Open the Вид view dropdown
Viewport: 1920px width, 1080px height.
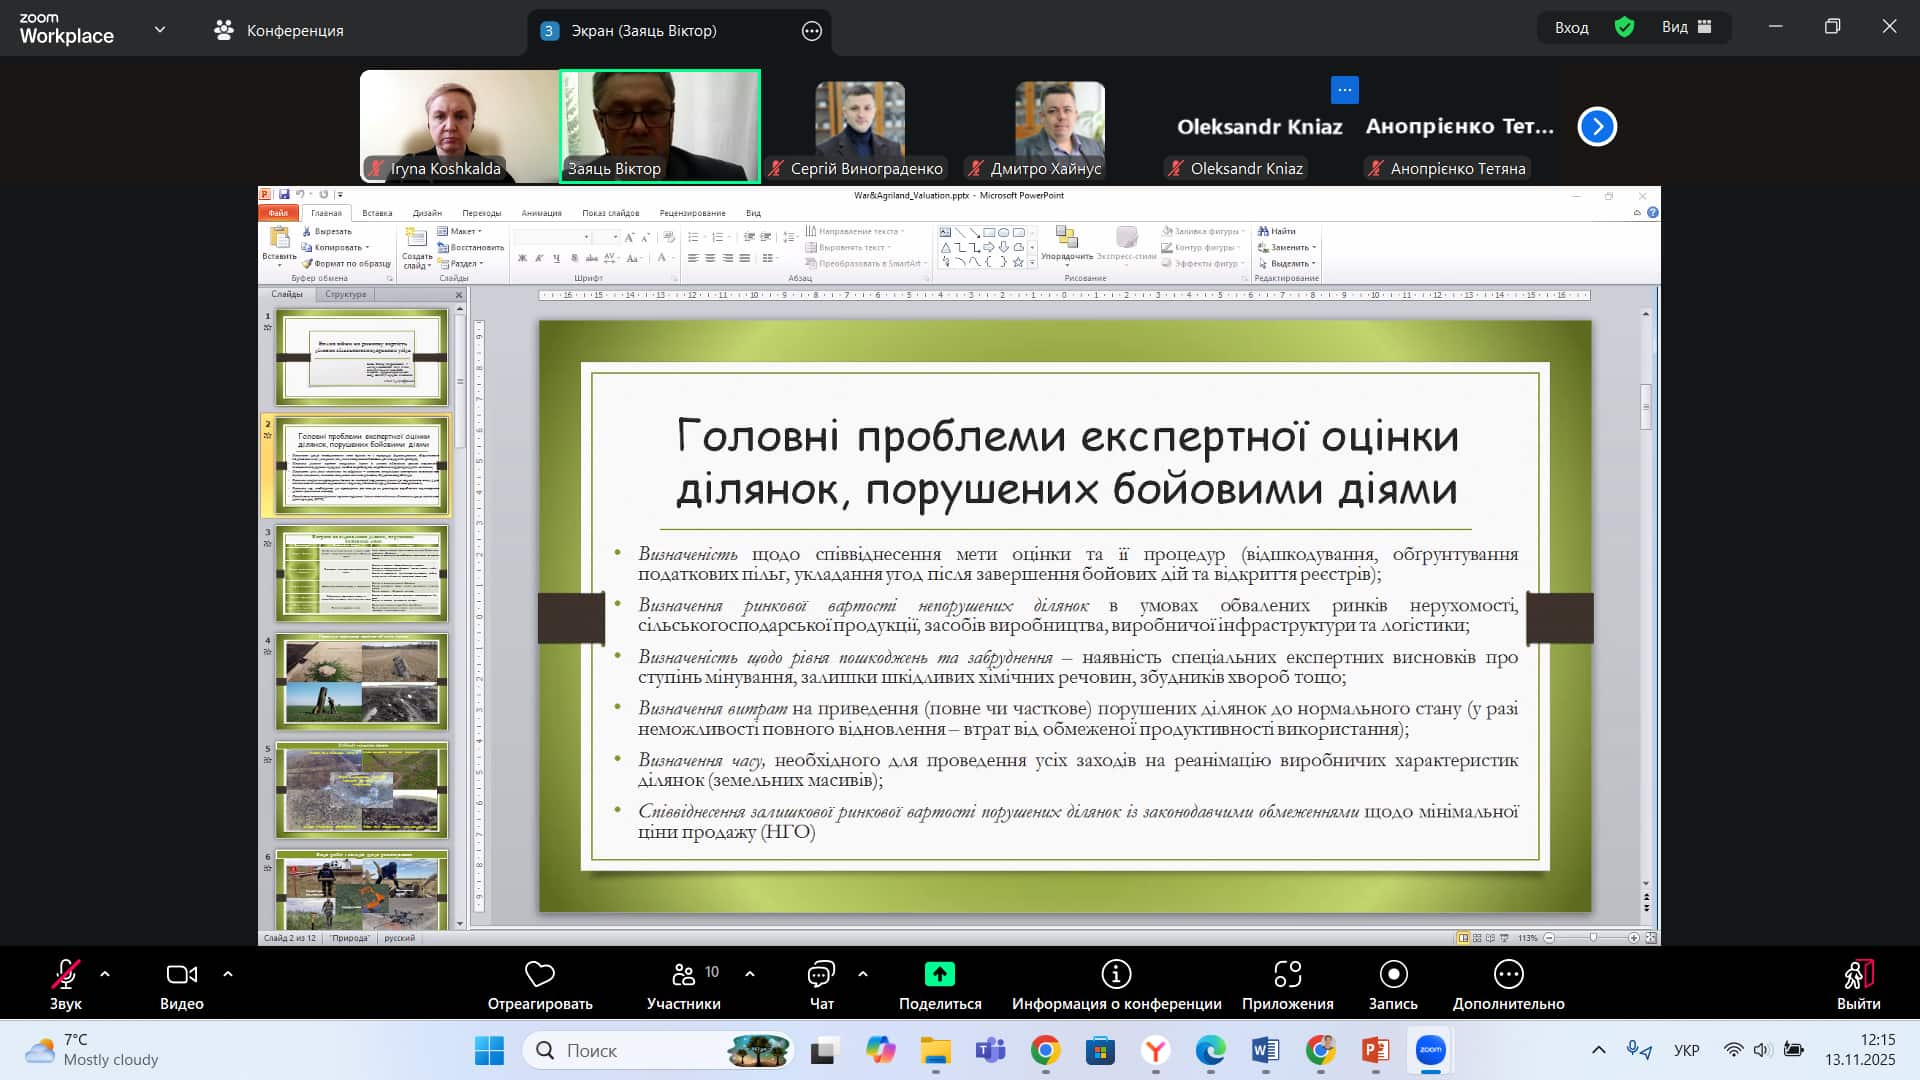click(1686, 27)
